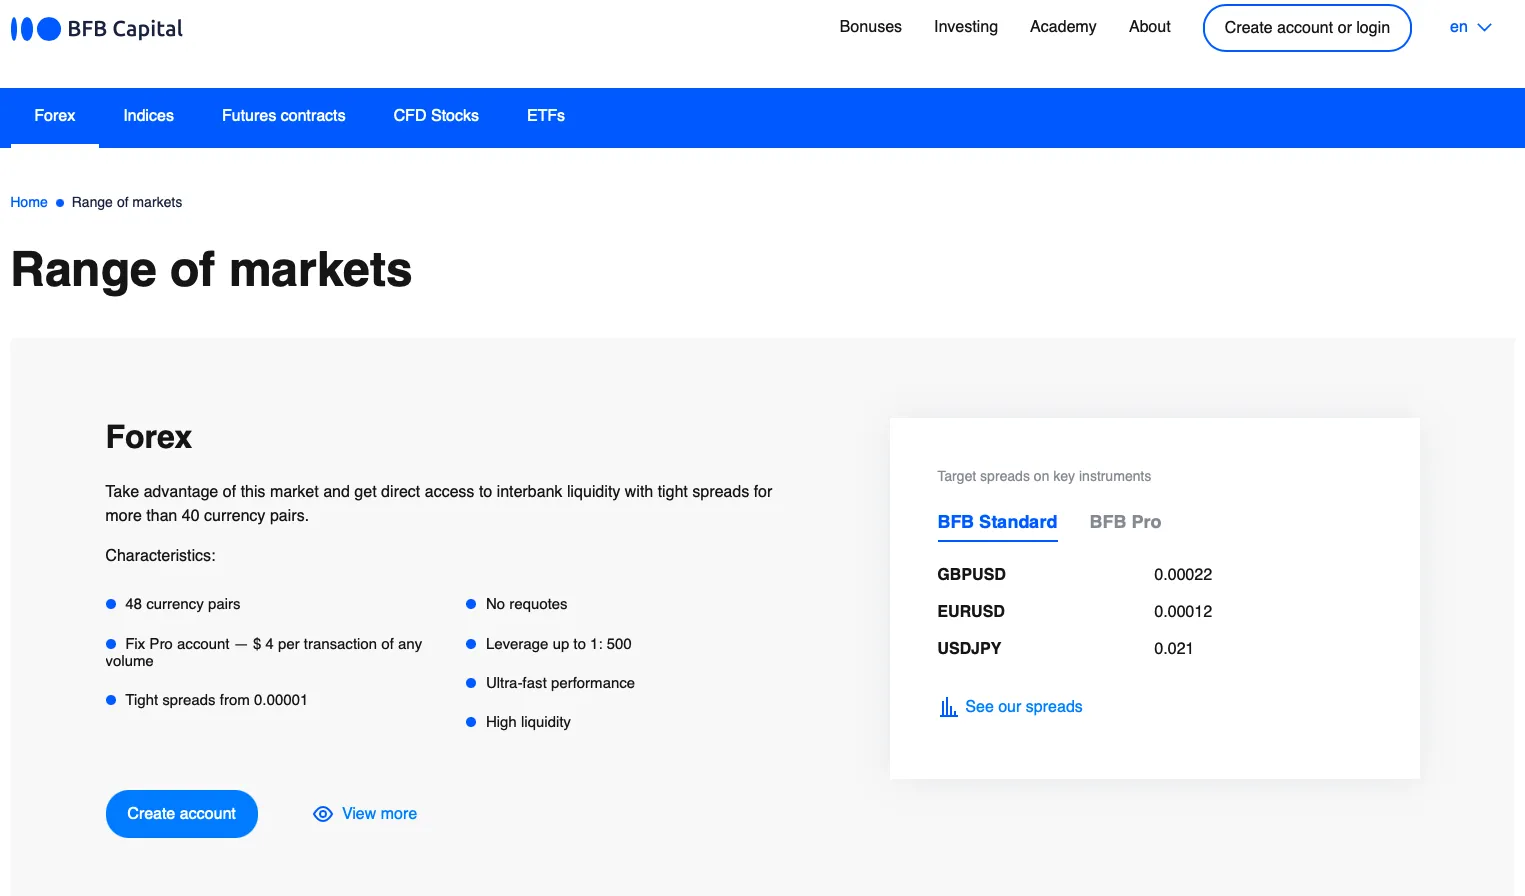The width and height of the screenshot is (1525, 896).
Task: Click the 0.021 spread value
Action: [1173, 649]
